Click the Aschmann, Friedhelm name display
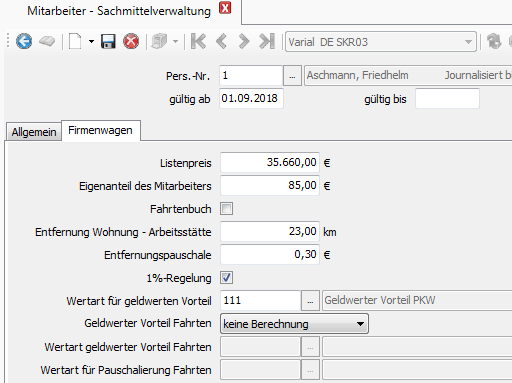Screen dimensions: 512x383 tap(357, 75)
